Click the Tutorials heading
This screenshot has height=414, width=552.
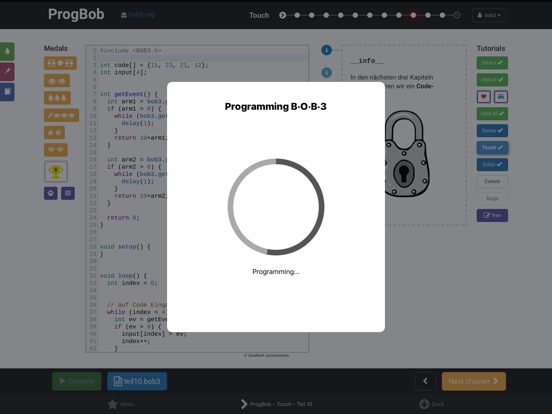point(491,48)
